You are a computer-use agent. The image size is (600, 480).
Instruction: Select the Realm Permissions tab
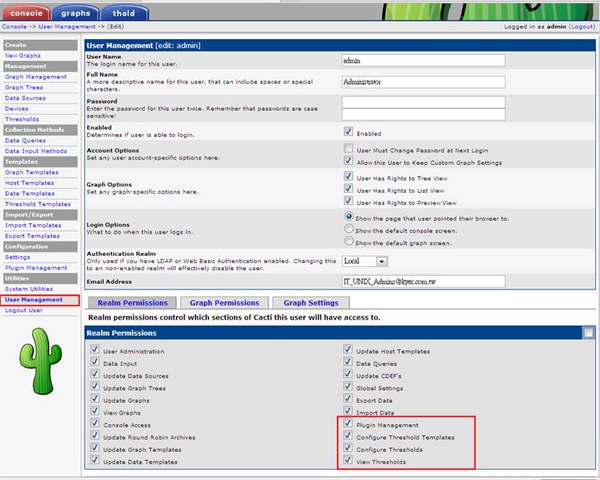[132, 303]
